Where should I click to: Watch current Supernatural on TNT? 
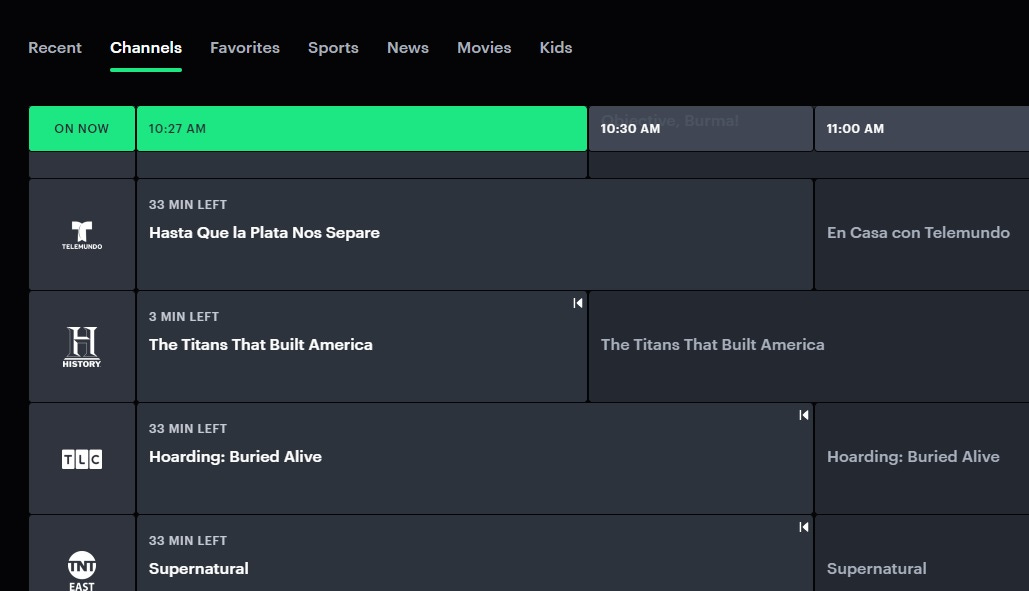[x=474, y=554]
